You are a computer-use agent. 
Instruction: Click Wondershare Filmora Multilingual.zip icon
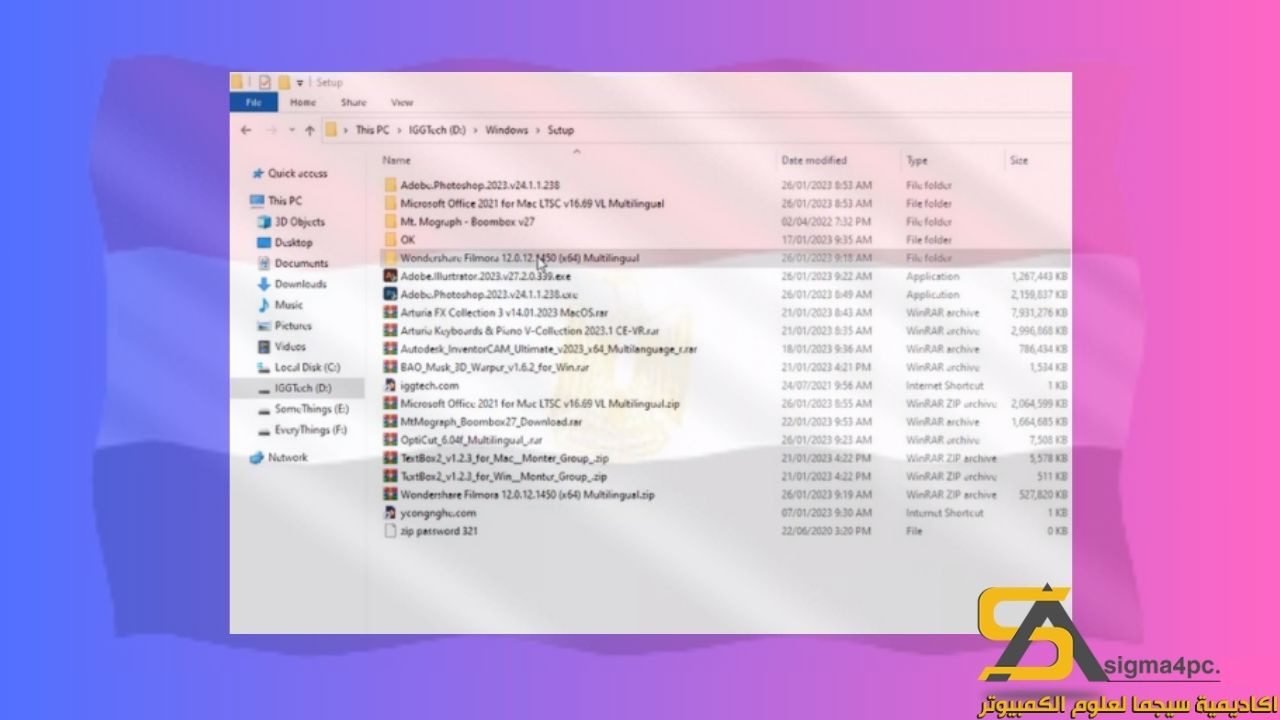tap(390, 494)
